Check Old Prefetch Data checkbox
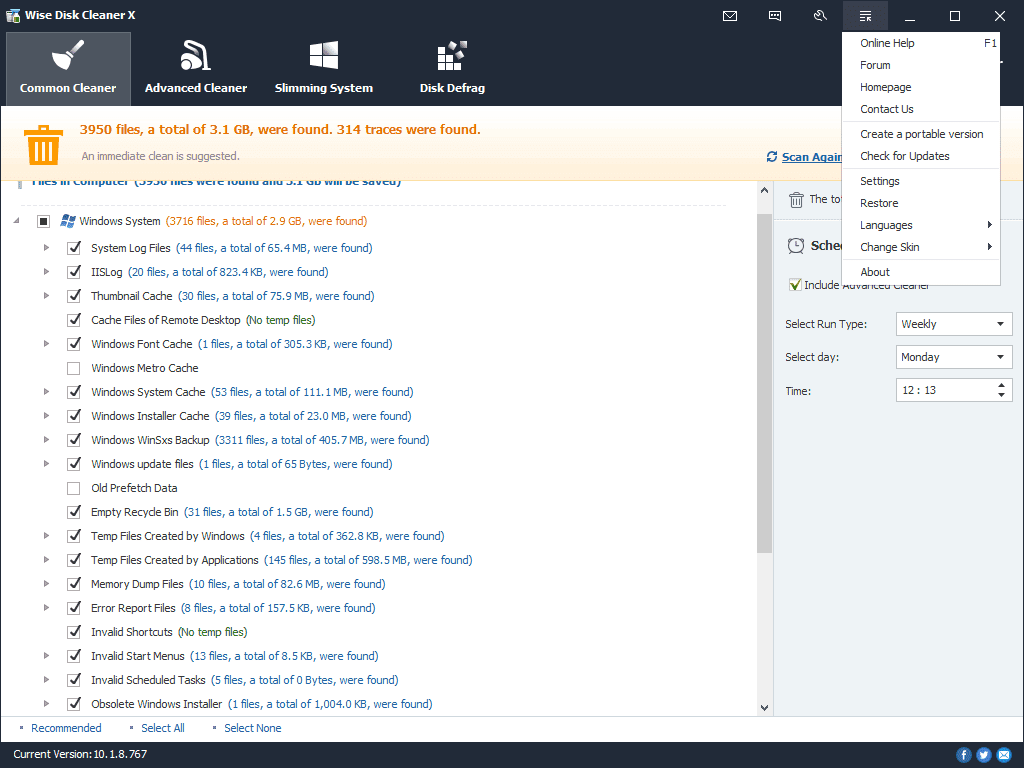1024x768 pixels. (74, 488)
